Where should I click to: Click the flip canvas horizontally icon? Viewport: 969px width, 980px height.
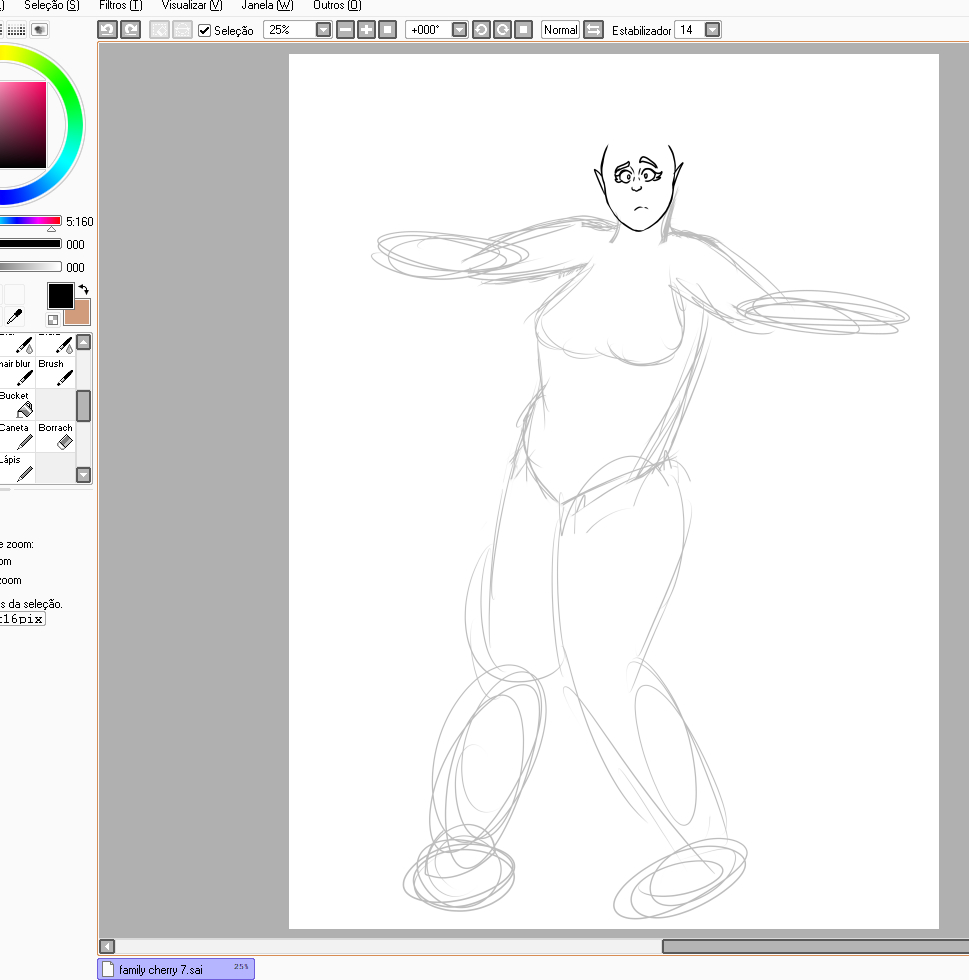(593, 30)
